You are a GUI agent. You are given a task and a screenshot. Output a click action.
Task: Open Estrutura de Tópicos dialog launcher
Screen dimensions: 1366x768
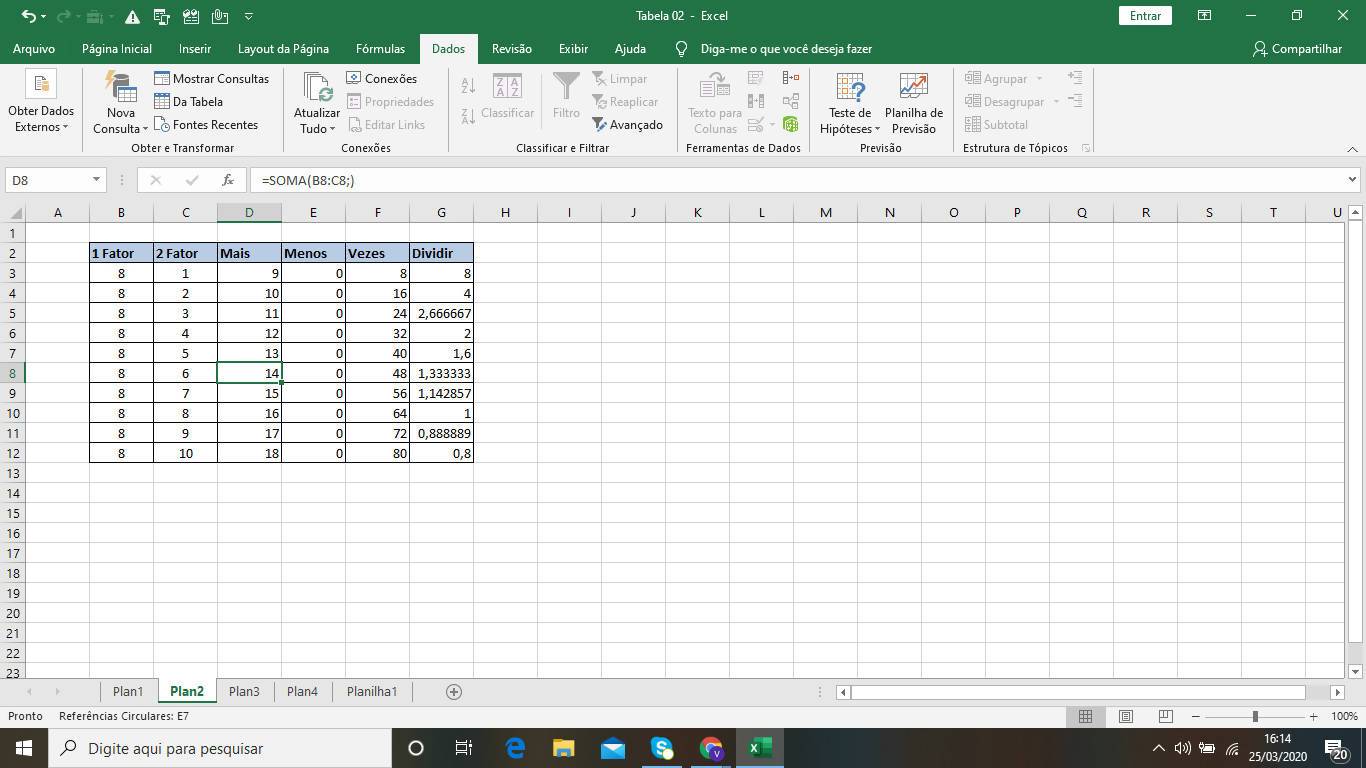pos(1086,148)
